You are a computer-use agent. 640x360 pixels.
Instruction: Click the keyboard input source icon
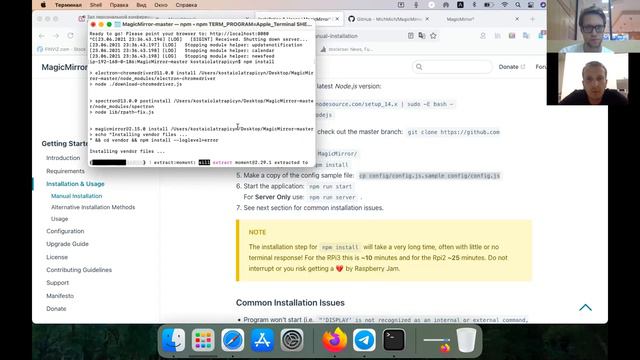[x=460, y=5]
